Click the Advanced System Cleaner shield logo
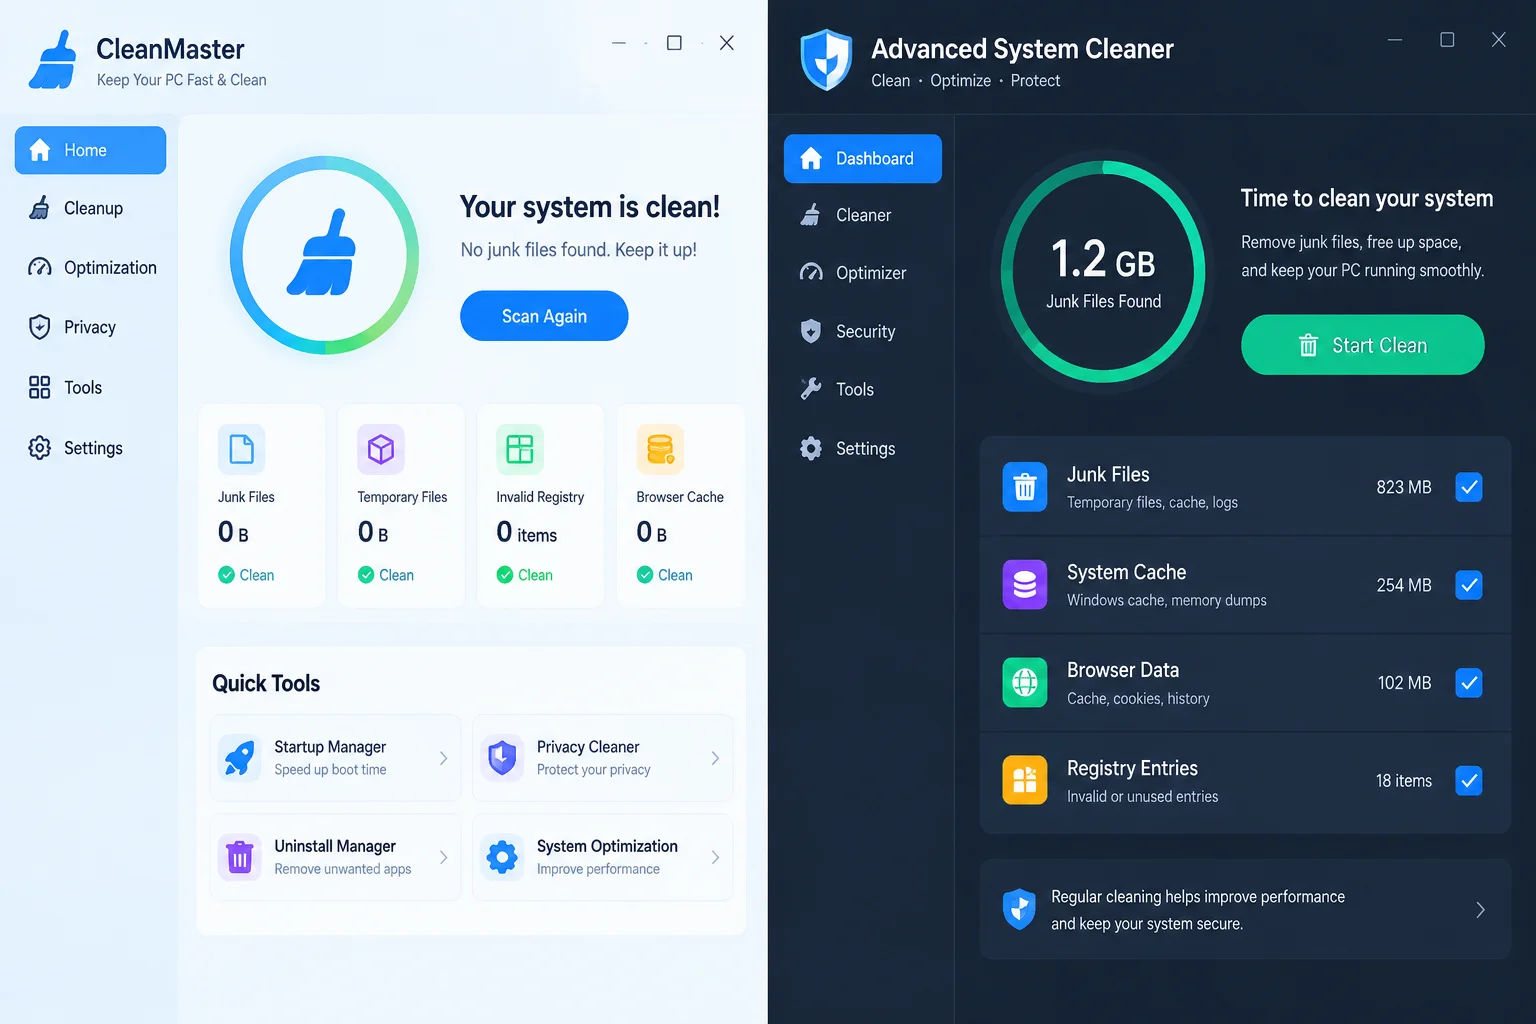The height and width of the screenshot is (1024, 1536). 826,60
